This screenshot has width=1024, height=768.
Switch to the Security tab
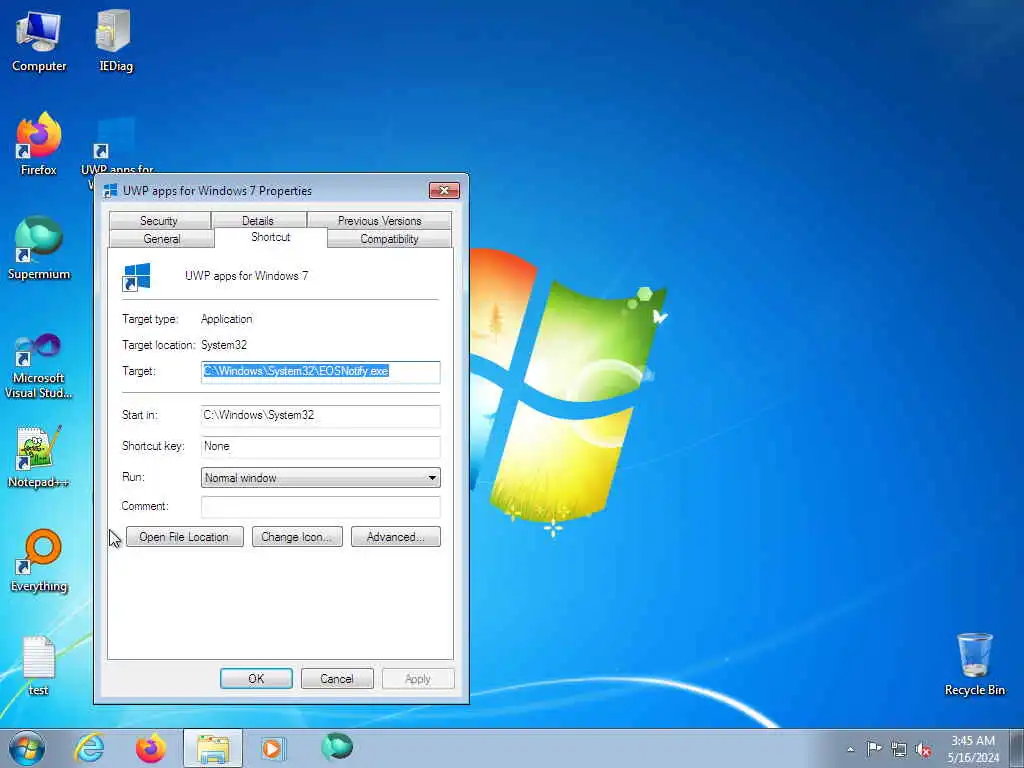click(x=159, y=220)
